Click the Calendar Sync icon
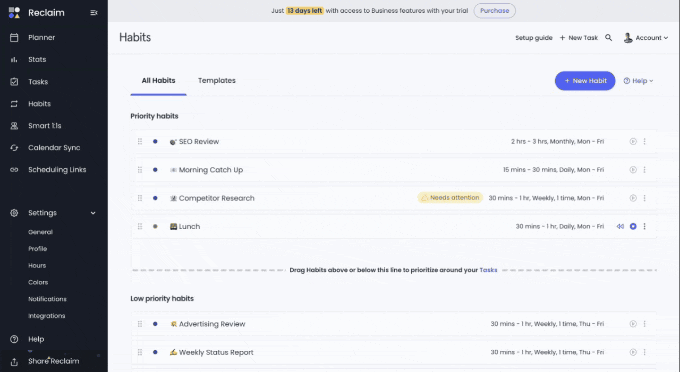Screen dimensions: 680x372 click(14, 147)
